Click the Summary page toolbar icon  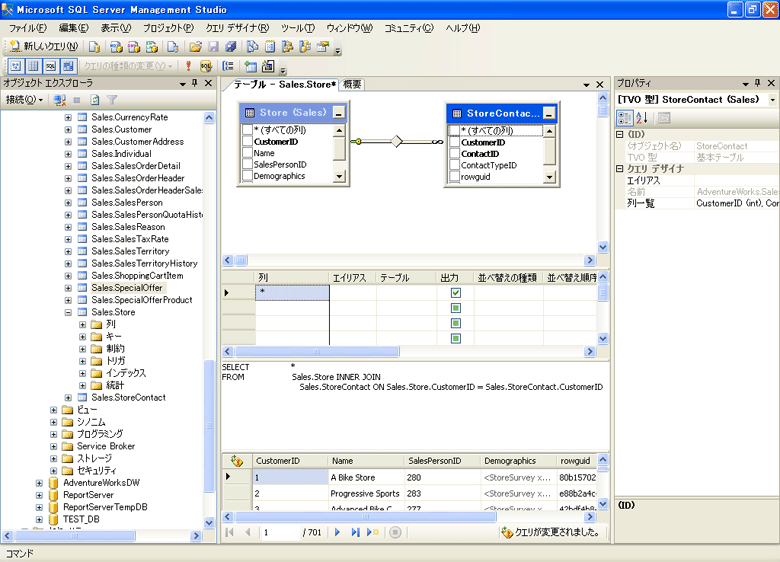(x=270, y=47)
